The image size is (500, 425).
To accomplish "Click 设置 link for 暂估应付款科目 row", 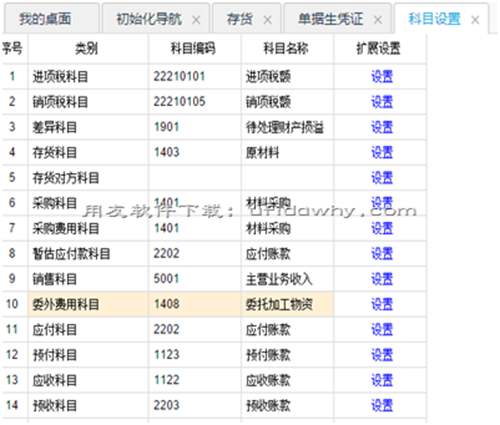I will pos(382,254).
